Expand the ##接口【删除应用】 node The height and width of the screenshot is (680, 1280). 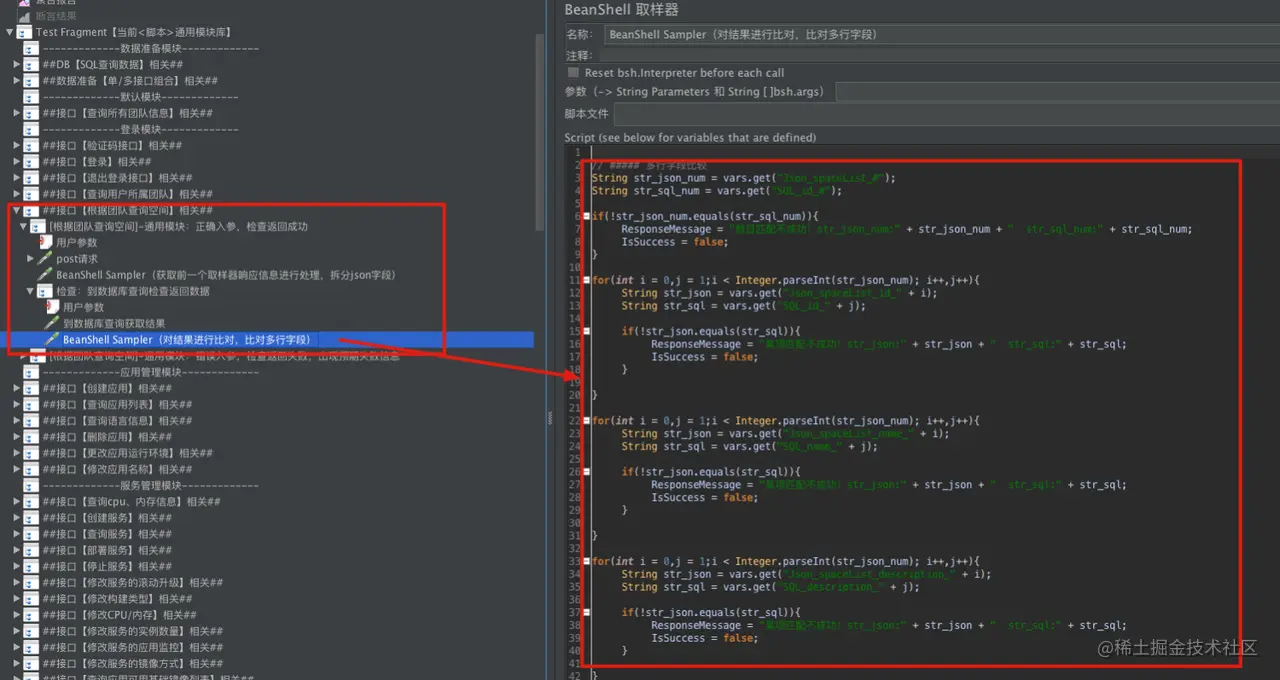(x=17, y=437)
